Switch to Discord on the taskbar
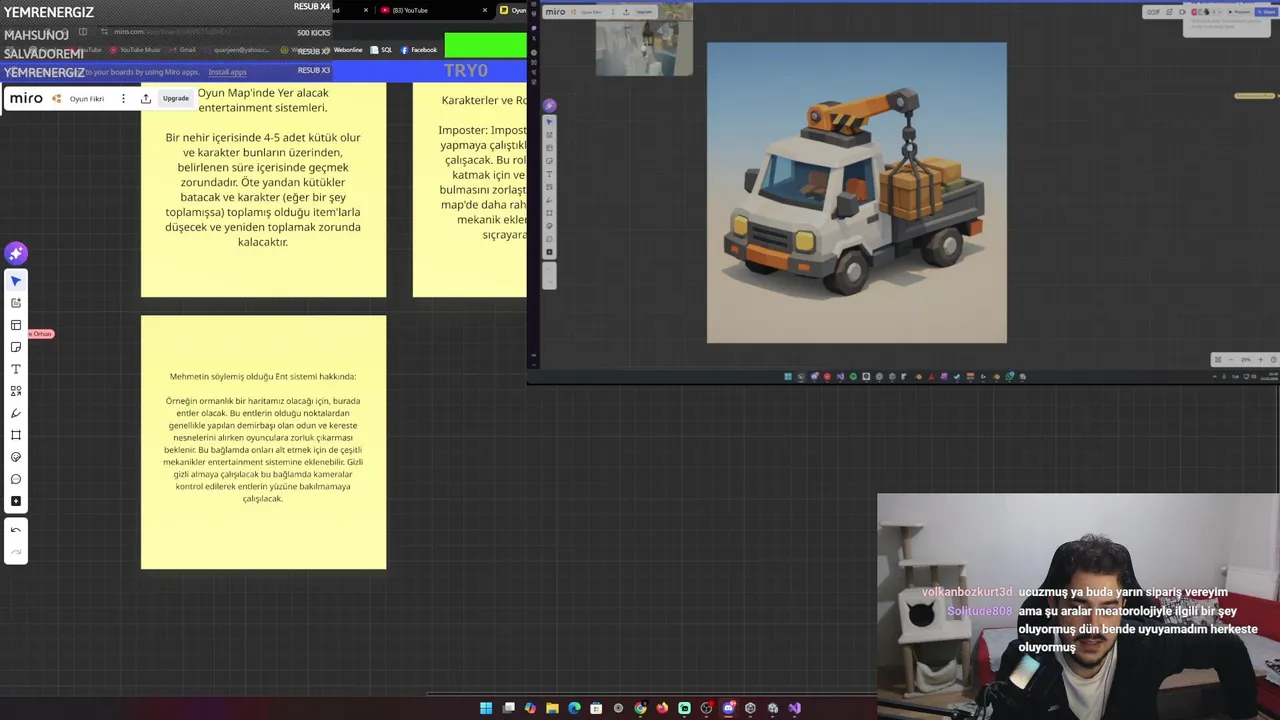Viewport: 1280px width, 720px height. (x=728, y=708)
